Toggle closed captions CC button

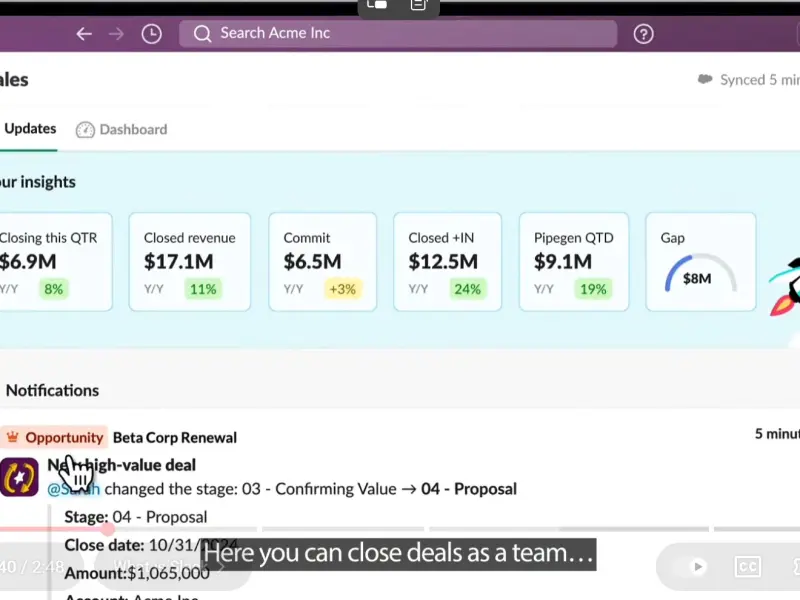747,567
